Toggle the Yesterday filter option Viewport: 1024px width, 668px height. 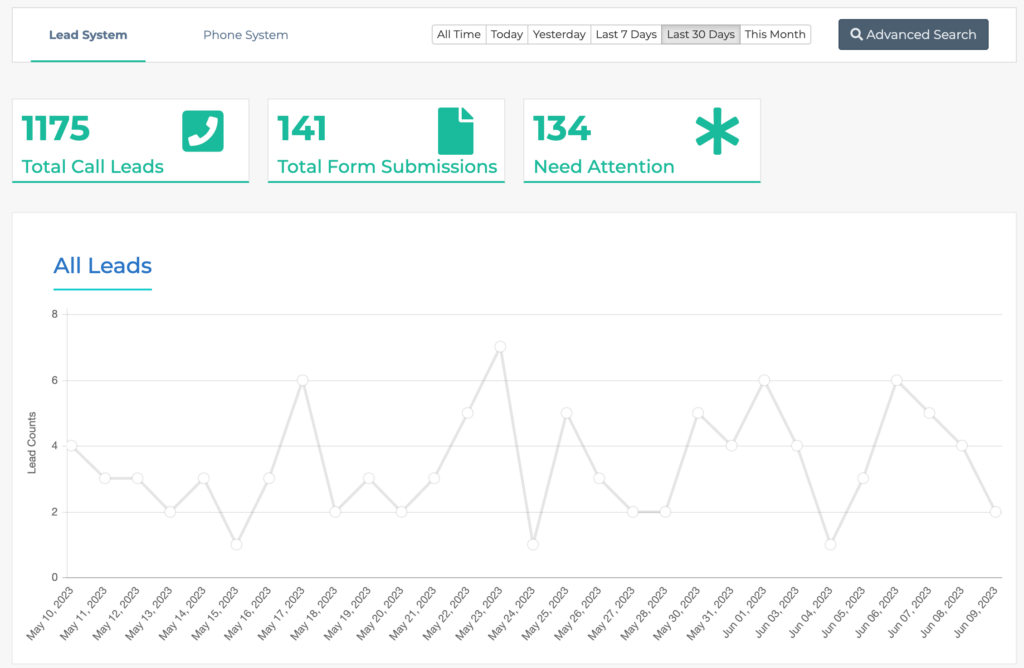click(559, 33)
